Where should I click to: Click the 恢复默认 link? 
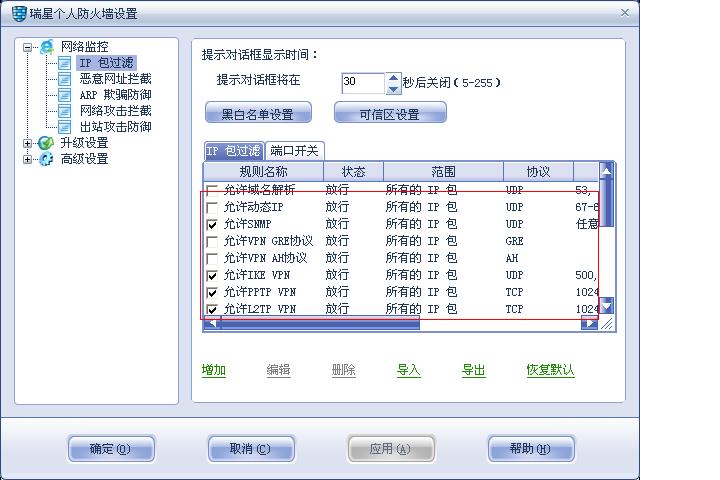(x=550, y=370)
